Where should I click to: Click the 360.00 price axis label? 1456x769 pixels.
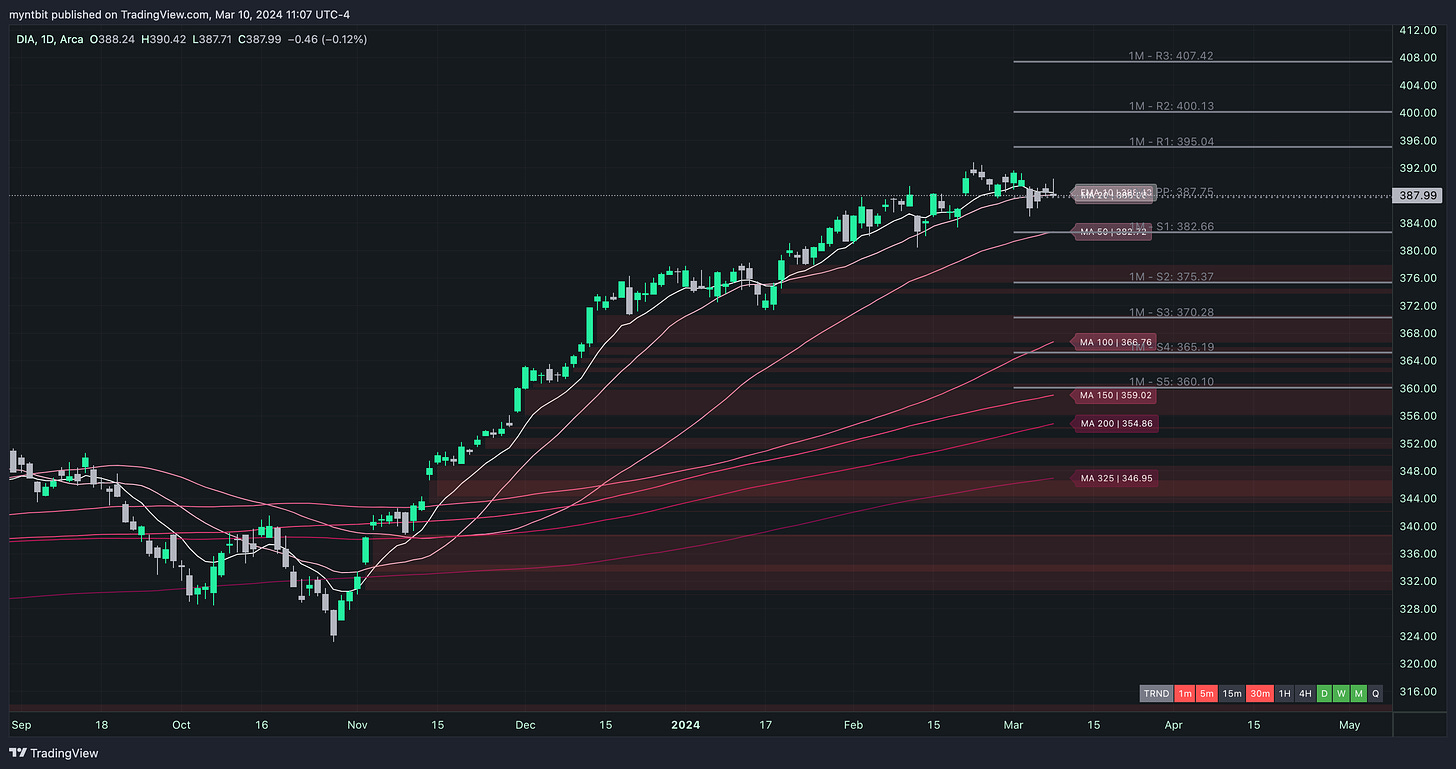pyautogui.click(x=1418, y=388)
